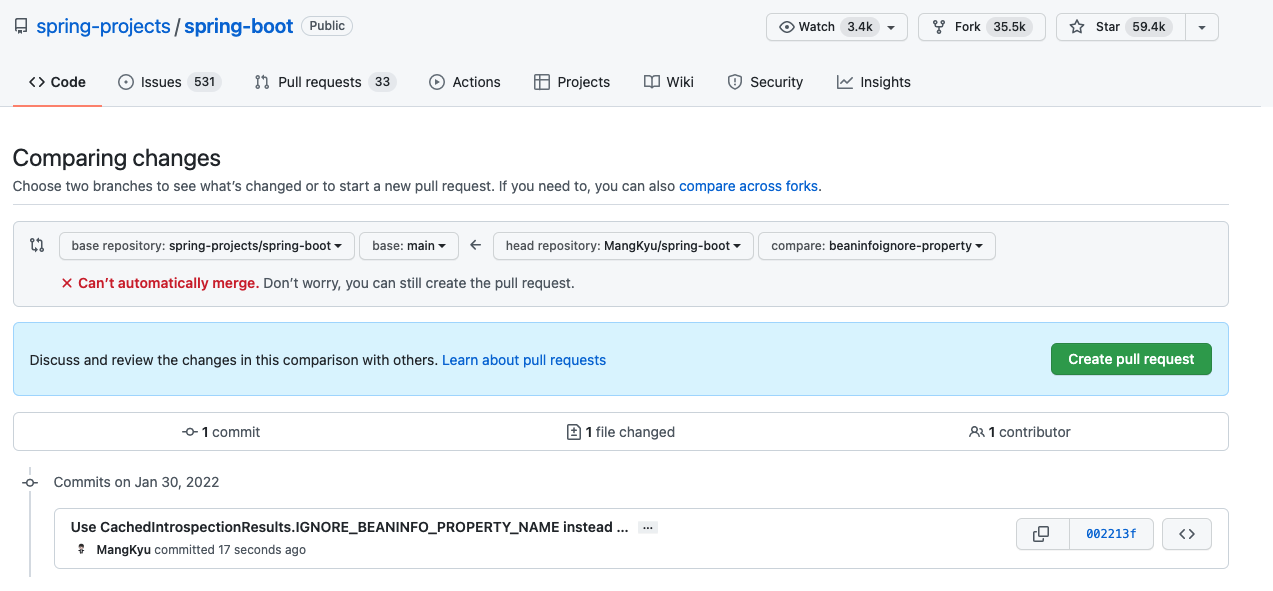The image size is (1273, 591).
Task: Go to the Actions tab
Action: [464, 82]
